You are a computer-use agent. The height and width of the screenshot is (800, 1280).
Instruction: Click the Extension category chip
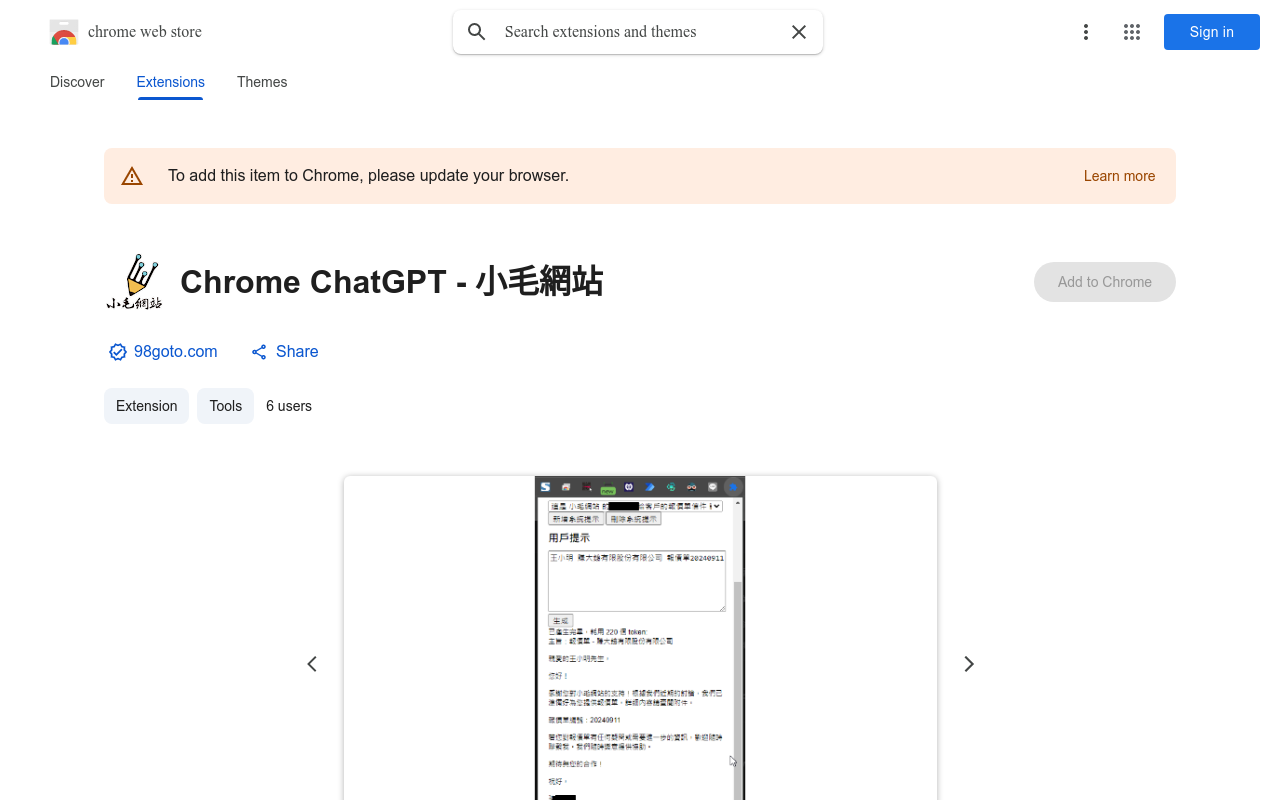point(146,406)
